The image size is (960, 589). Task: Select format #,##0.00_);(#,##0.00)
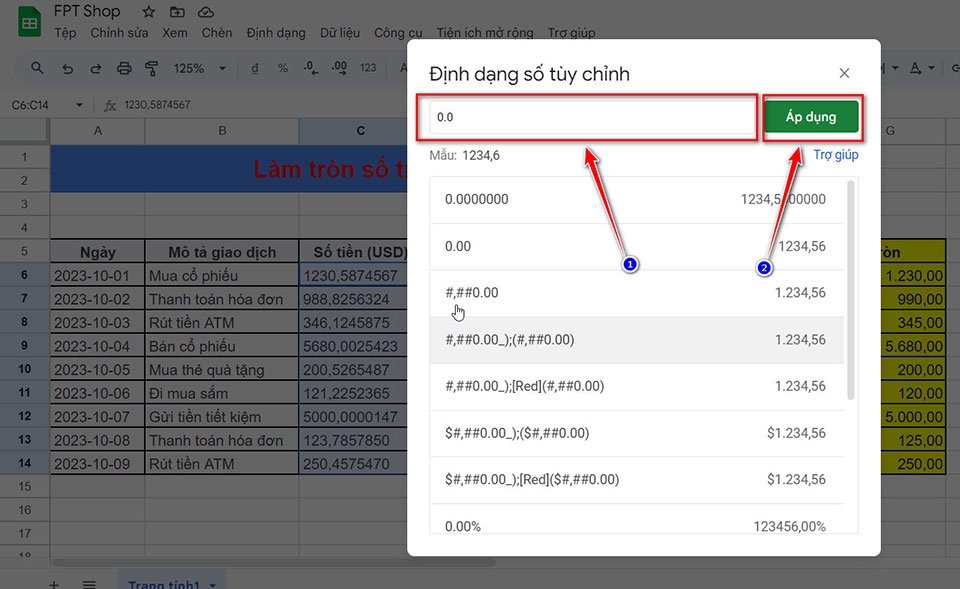point(636,340)
